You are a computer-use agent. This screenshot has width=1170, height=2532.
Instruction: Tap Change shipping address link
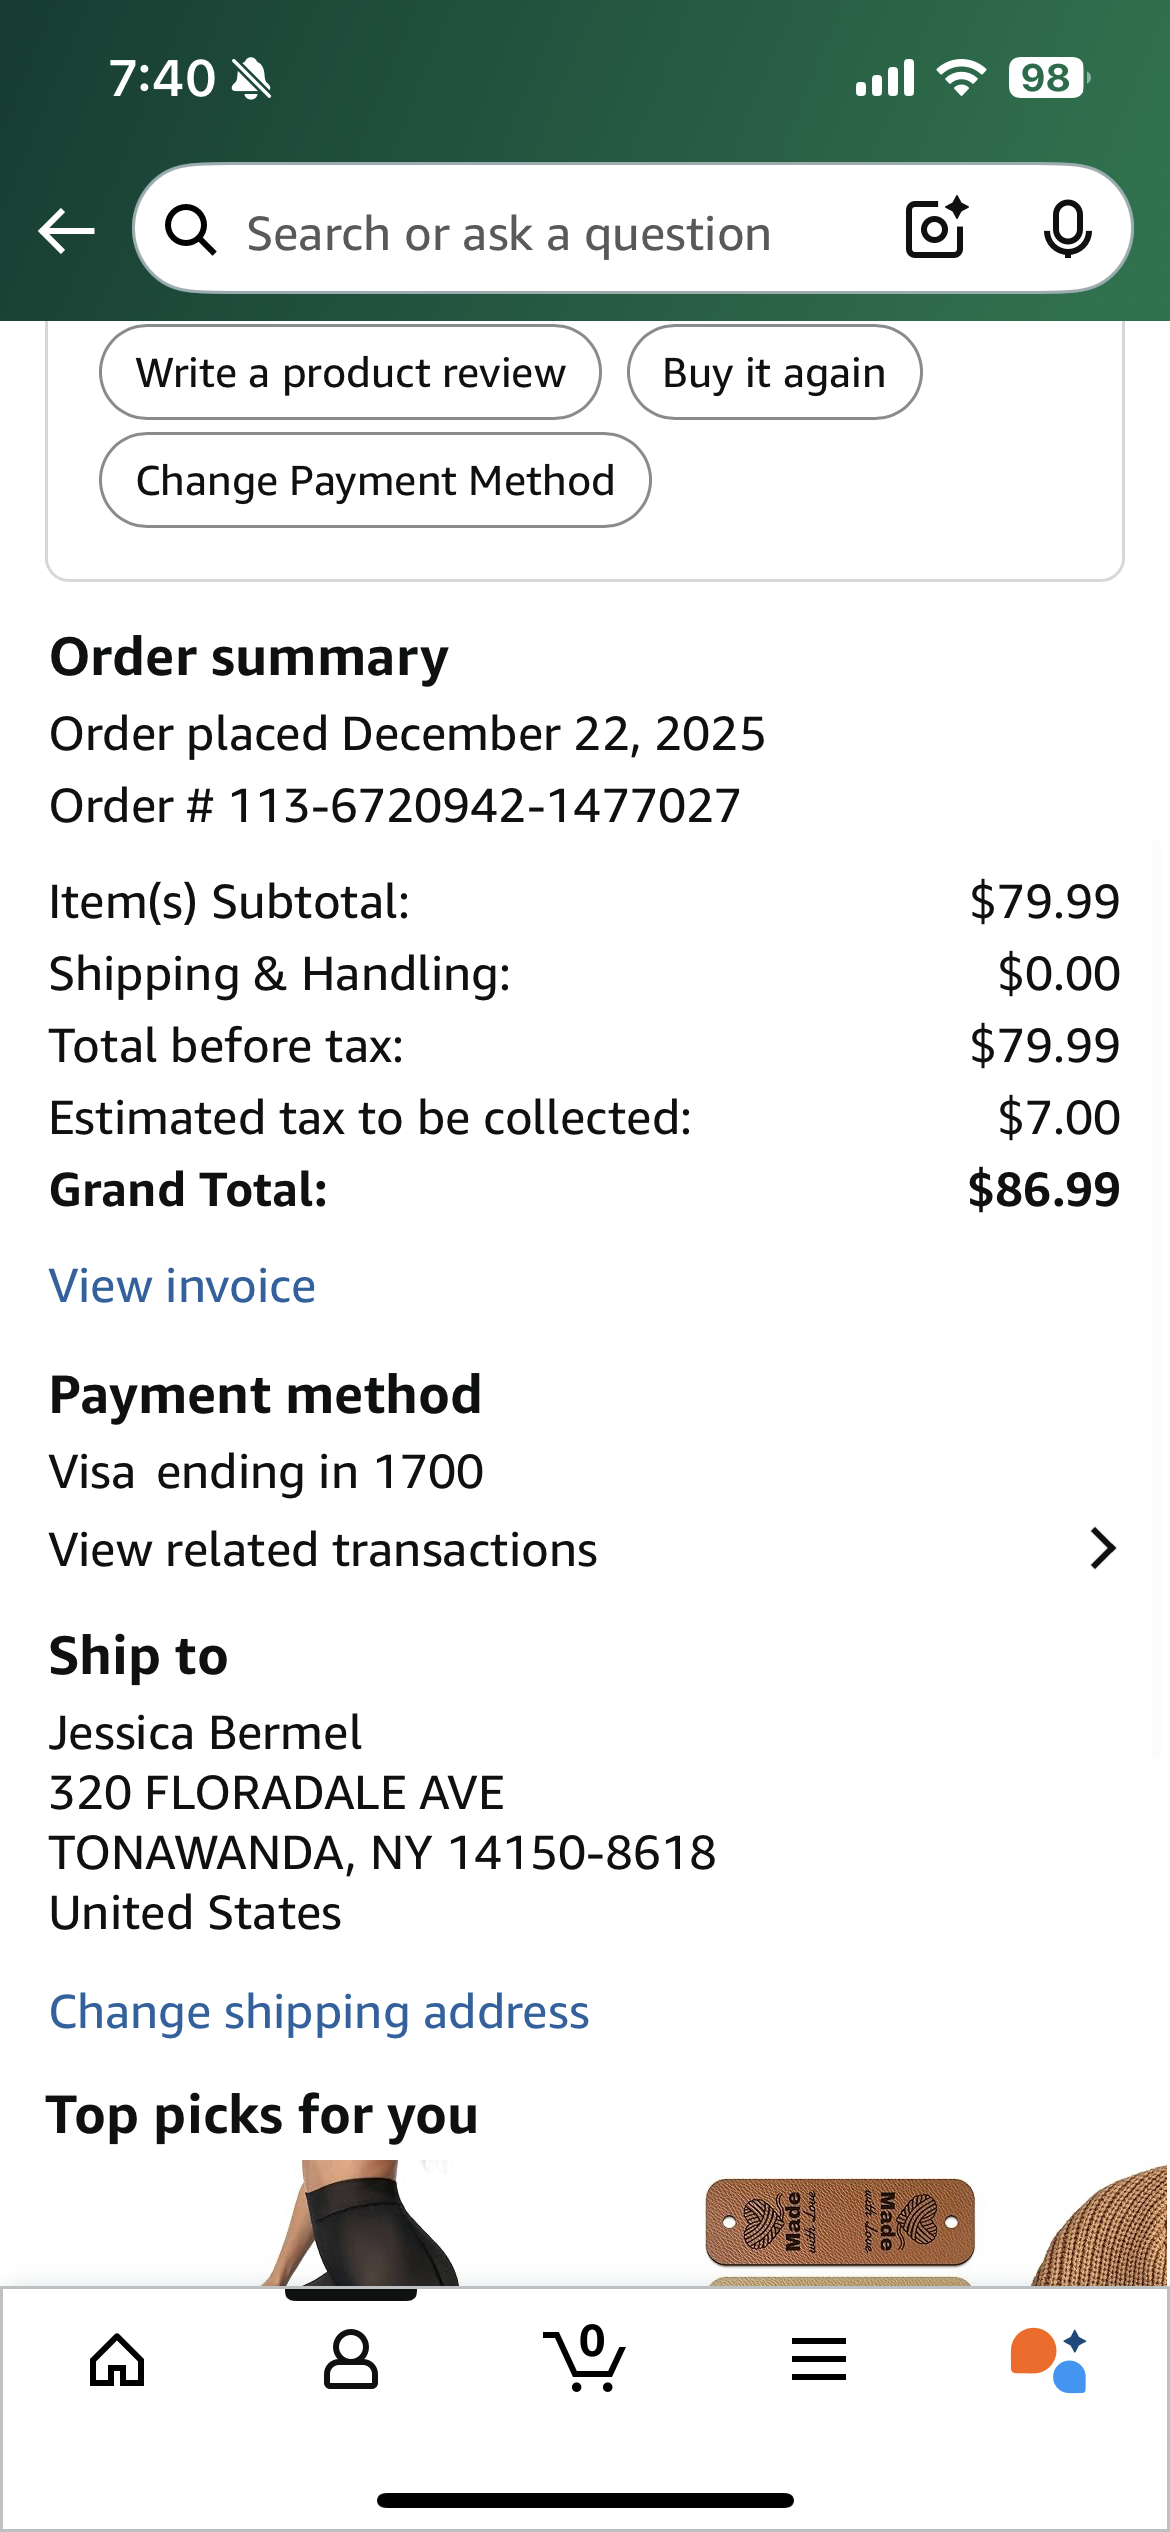[319, 2012]
